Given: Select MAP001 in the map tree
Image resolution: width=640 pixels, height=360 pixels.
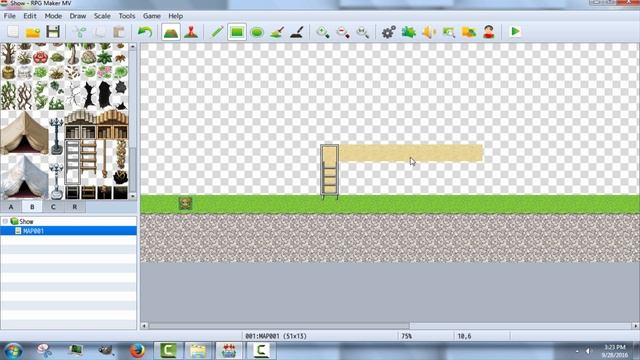Looking at the screenshot, I should coord(33,231).
